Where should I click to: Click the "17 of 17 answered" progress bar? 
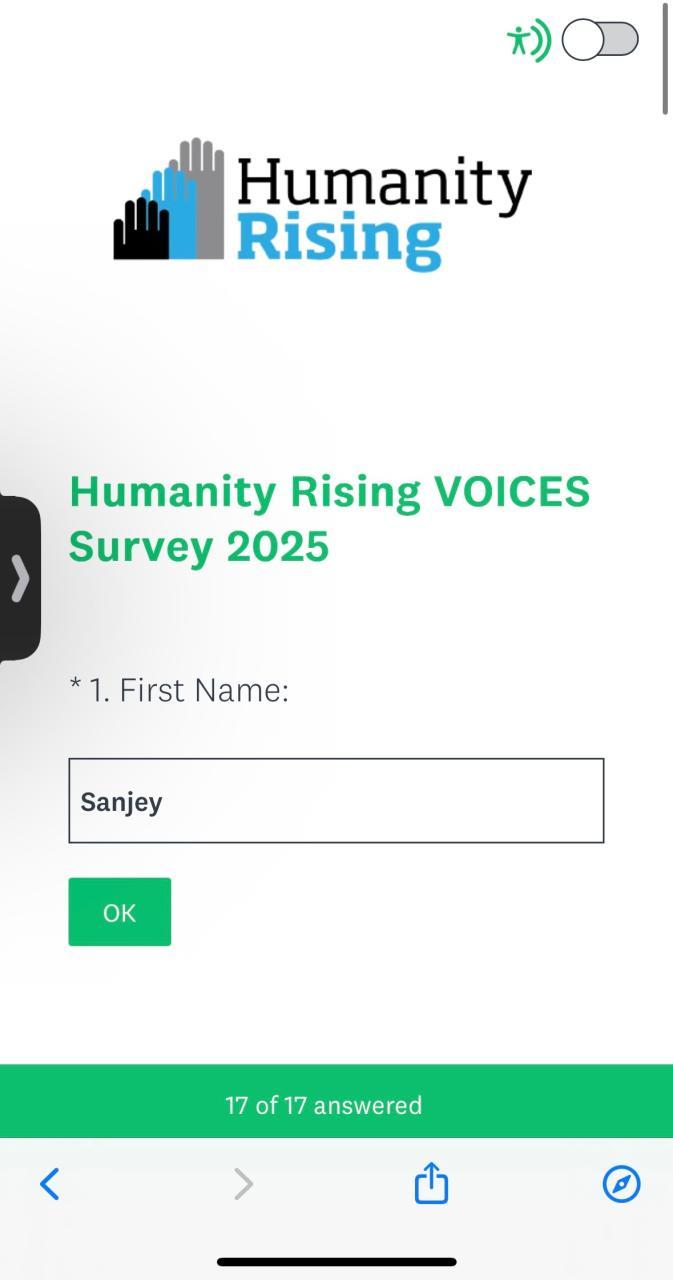pyautogui.click(x=324, y=1105)
